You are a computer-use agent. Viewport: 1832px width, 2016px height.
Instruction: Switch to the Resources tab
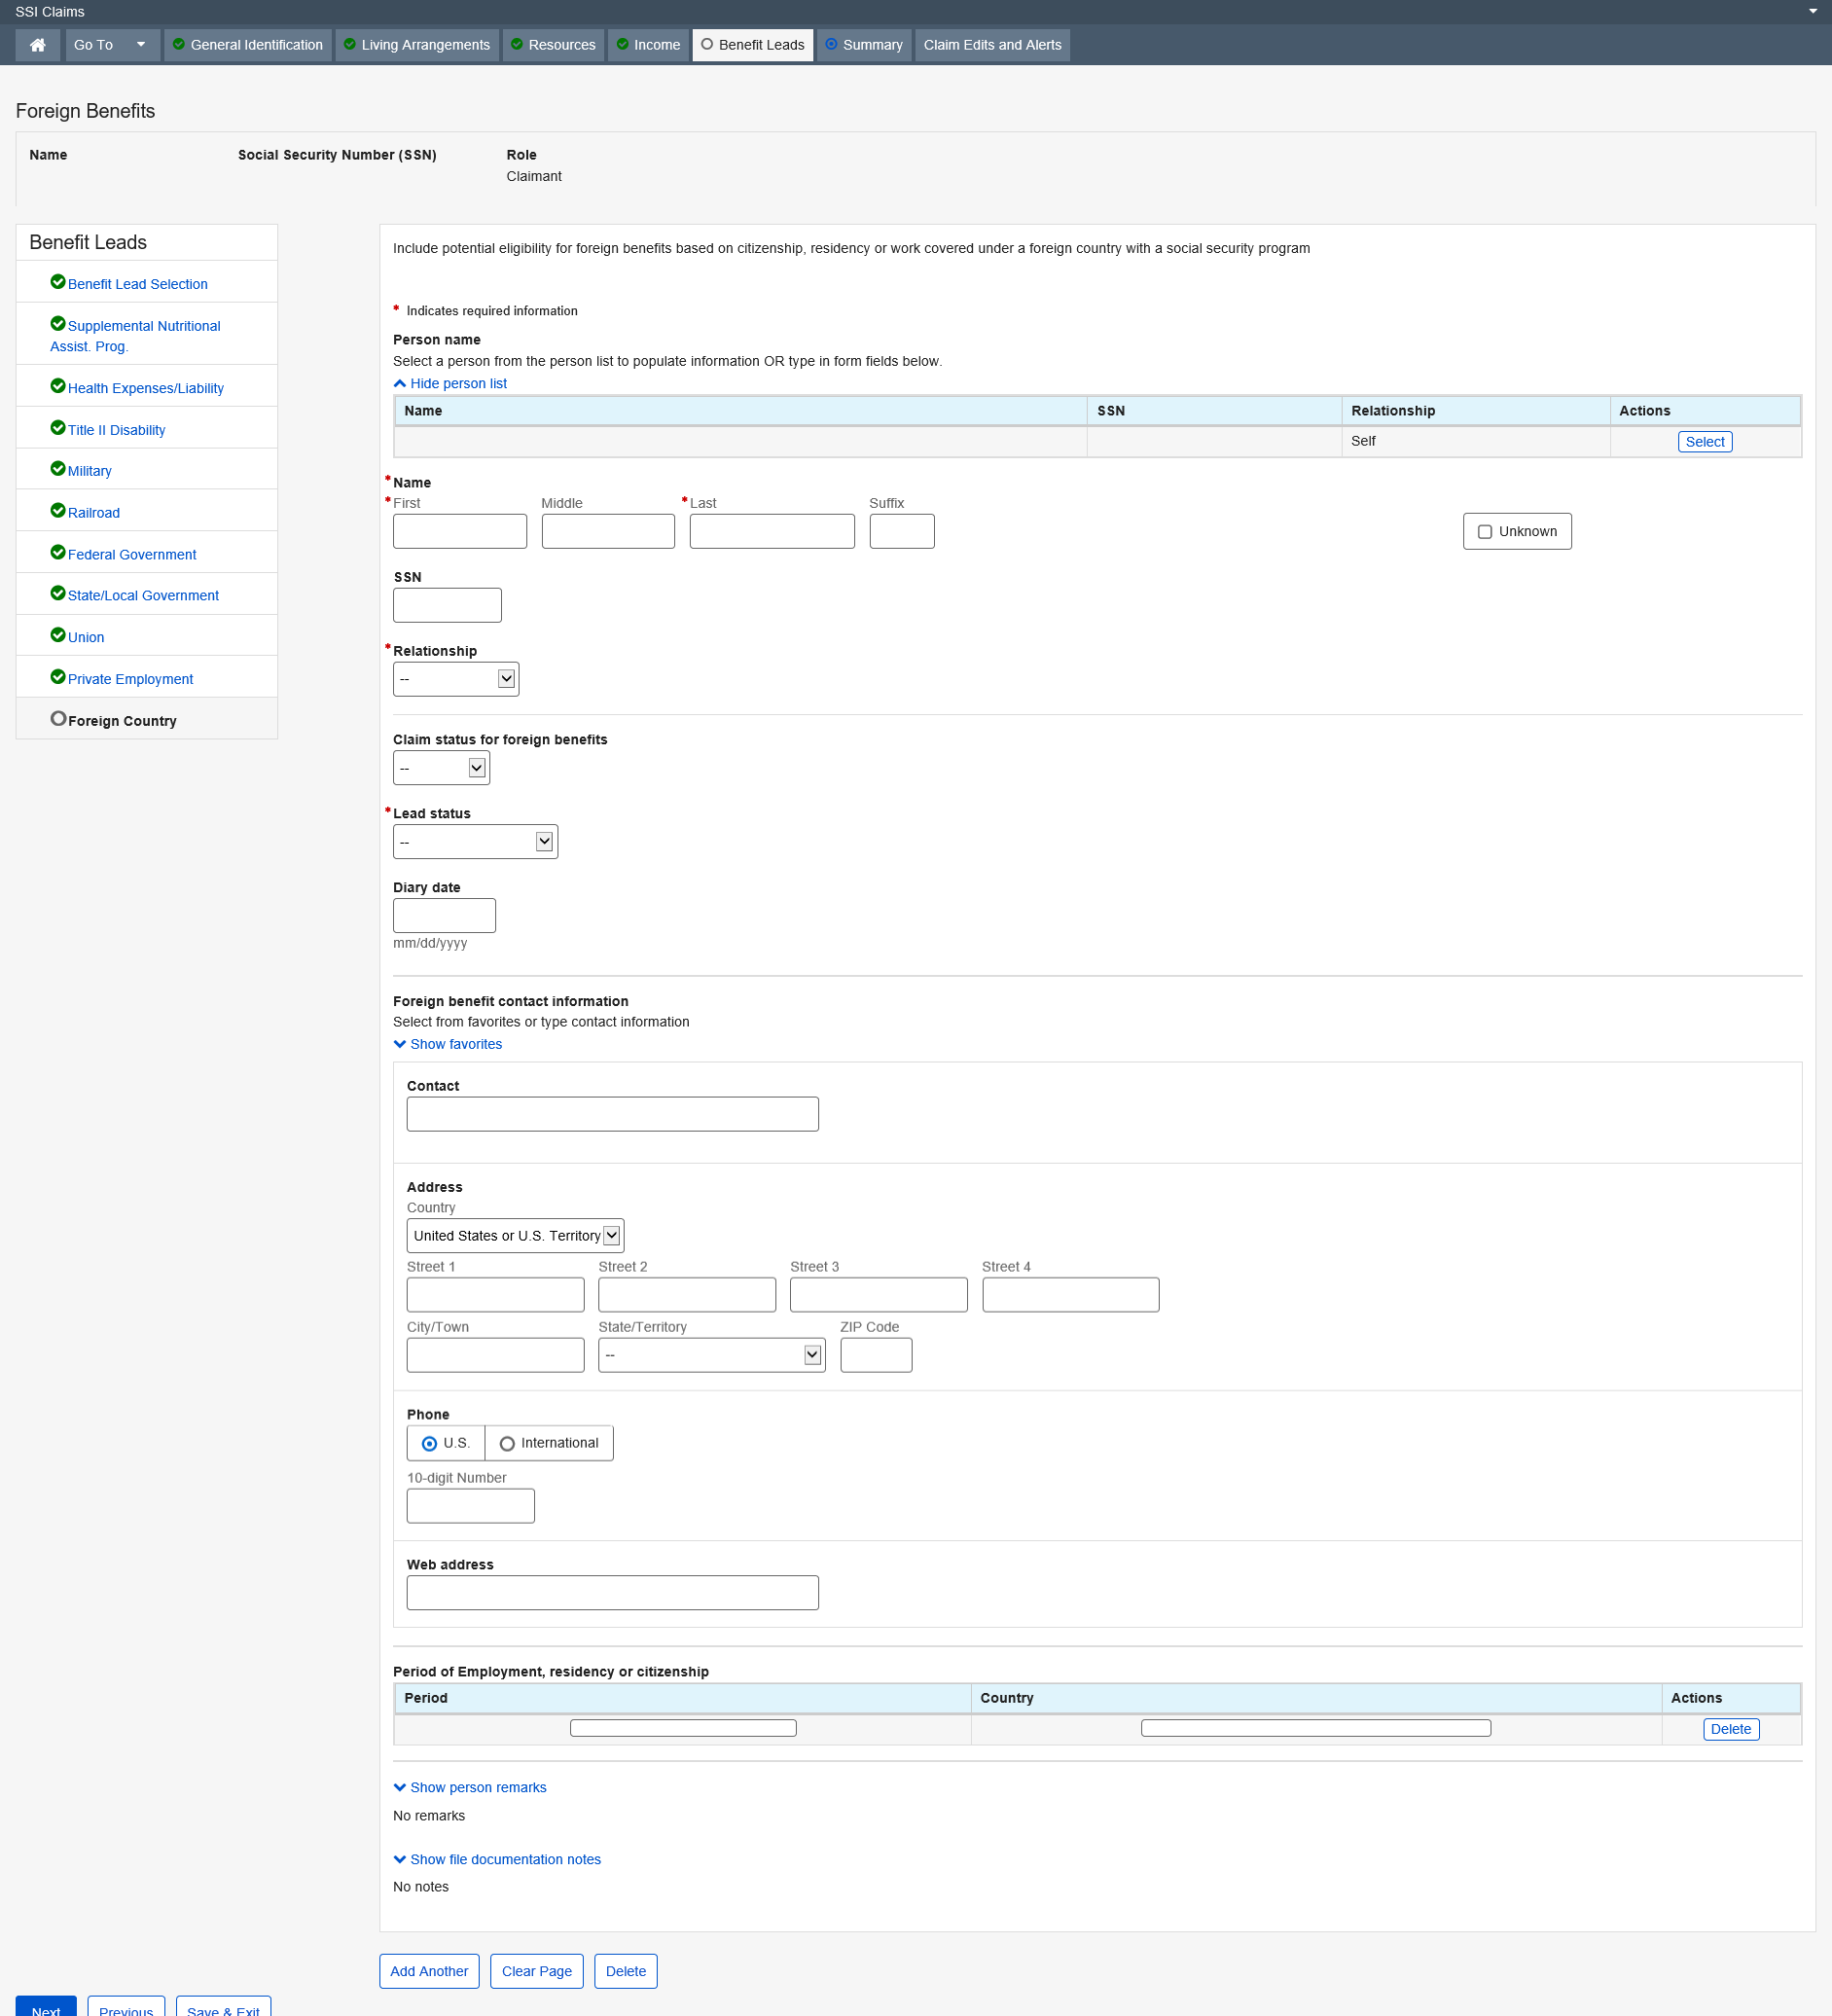click(553, 45)
